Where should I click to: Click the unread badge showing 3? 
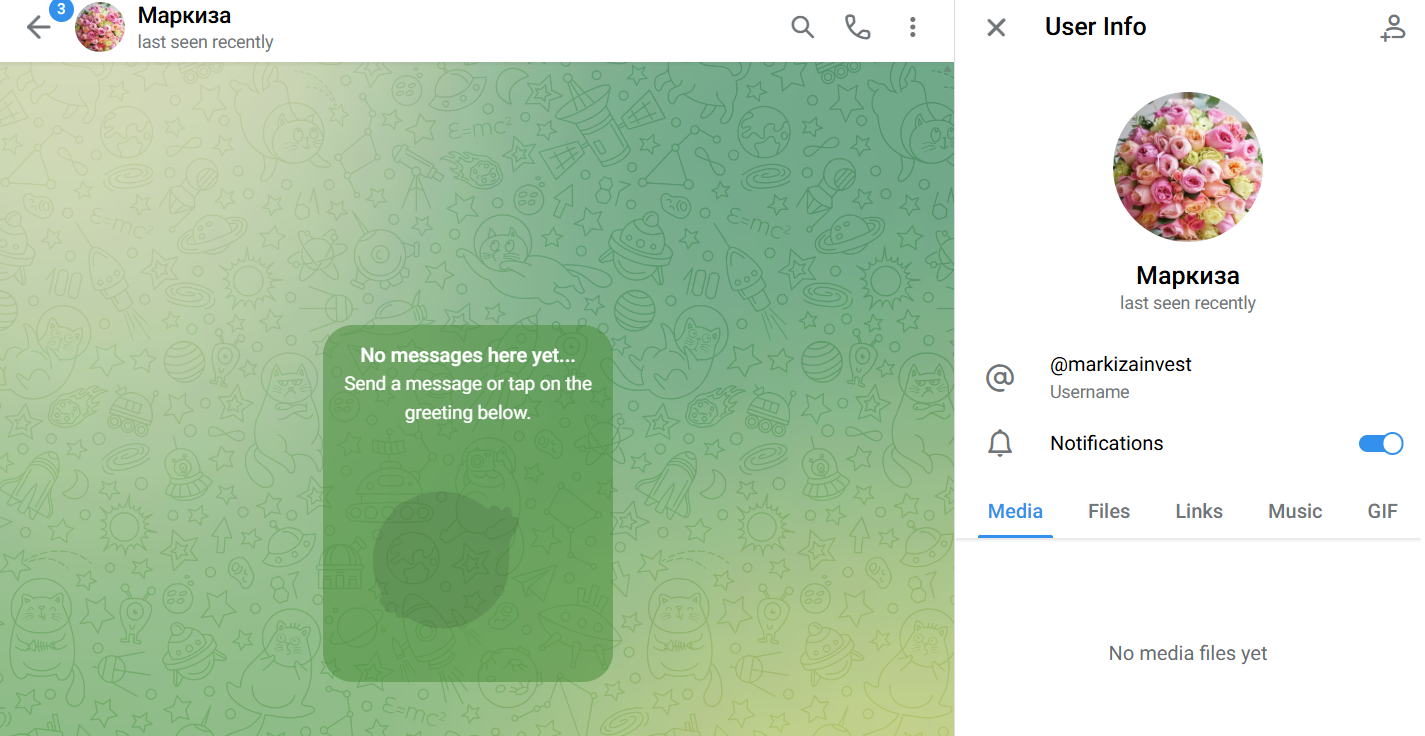(61, 9)
